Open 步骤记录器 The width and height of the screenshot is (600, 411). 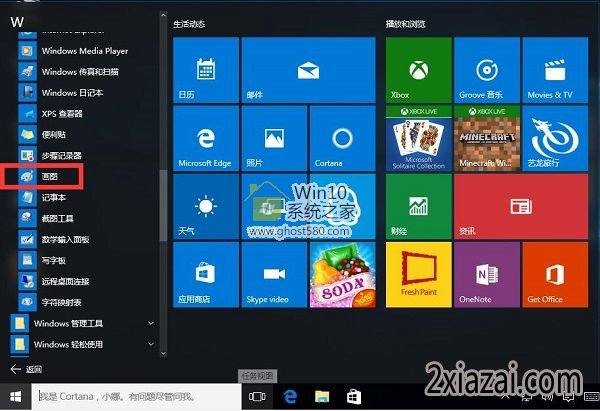(84, 155)
